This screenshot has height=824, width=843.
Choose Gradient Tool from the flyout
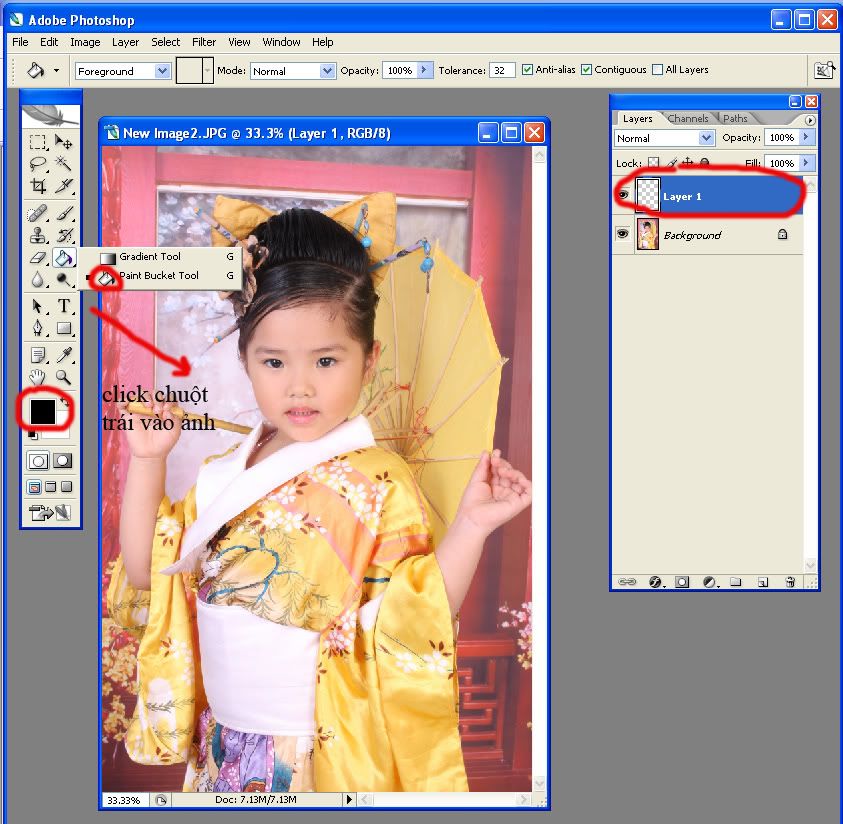150,257
